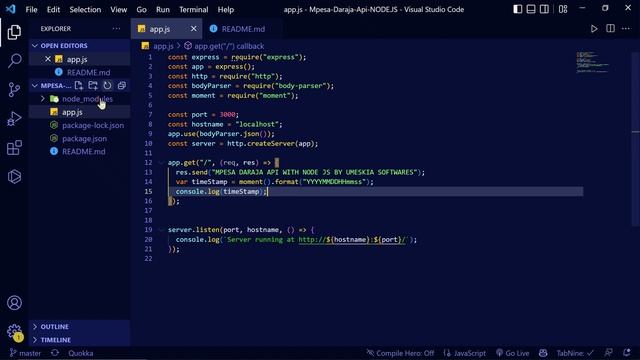The image size is (640, 360).
Task: Open the Go menu
Action: click(x=142, y=9)
